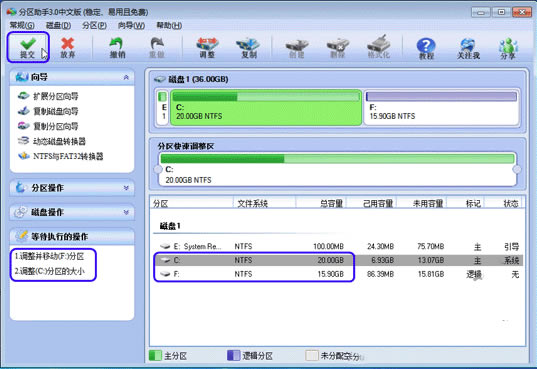Open the 分区(P) menu

[94, 25]
